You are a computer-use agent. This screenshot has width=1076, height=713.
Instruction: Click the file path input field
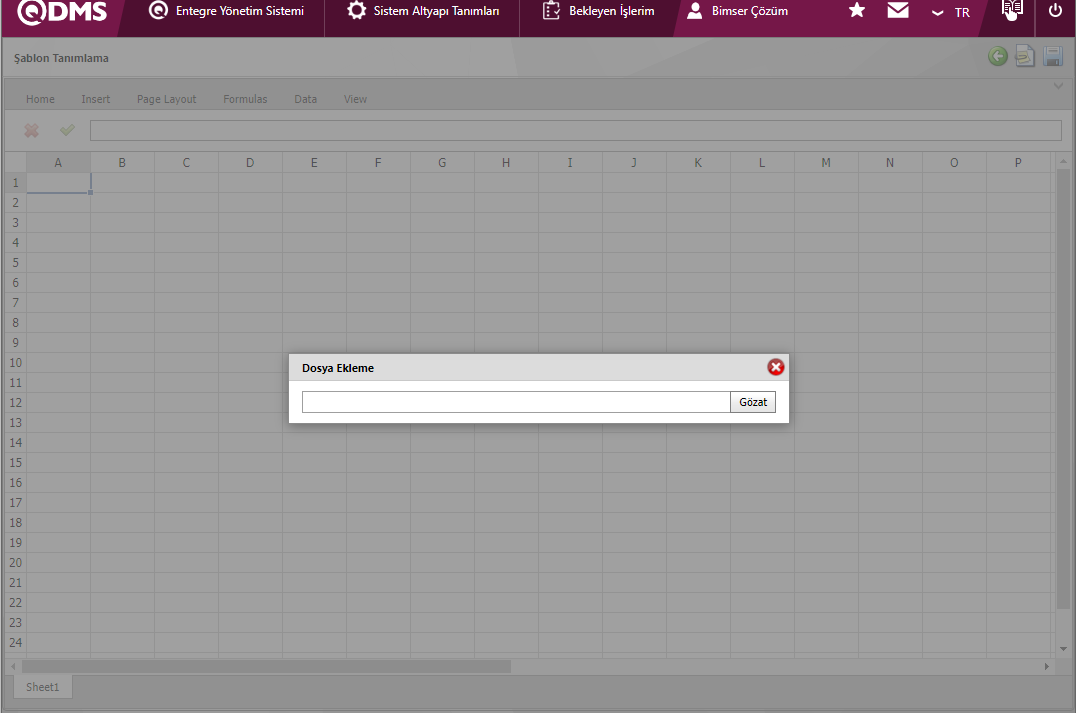click(x=516, y=402)
